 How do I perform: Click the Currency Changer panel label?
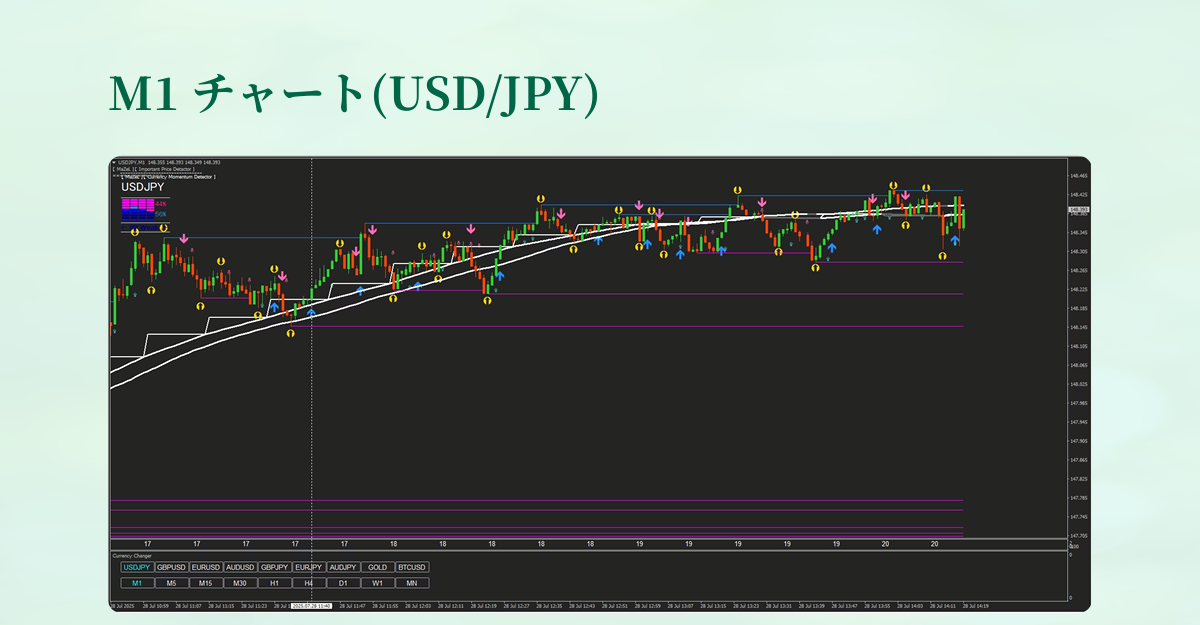coord(132,555)
